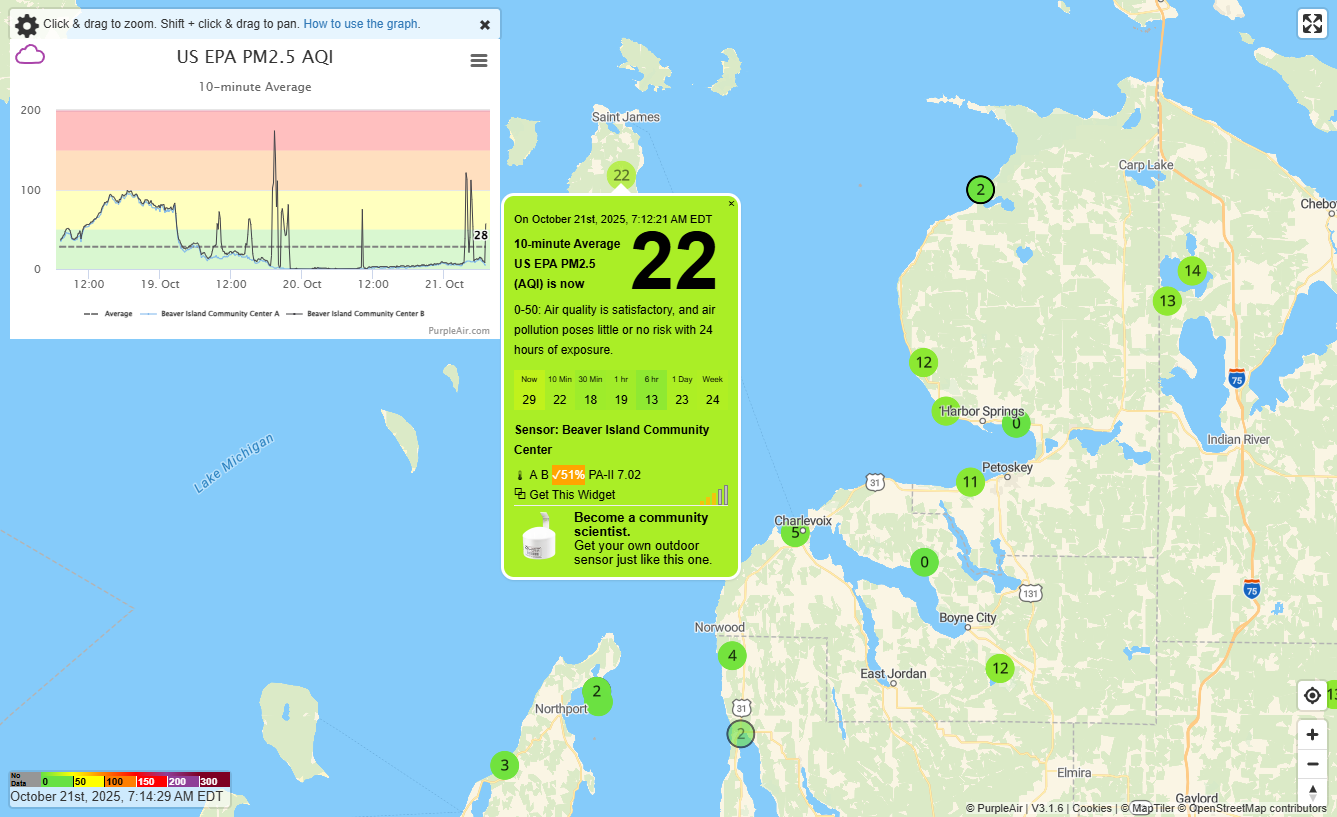
Task: Enter fullscreen map mode
Action: (x=1311, y=24)
